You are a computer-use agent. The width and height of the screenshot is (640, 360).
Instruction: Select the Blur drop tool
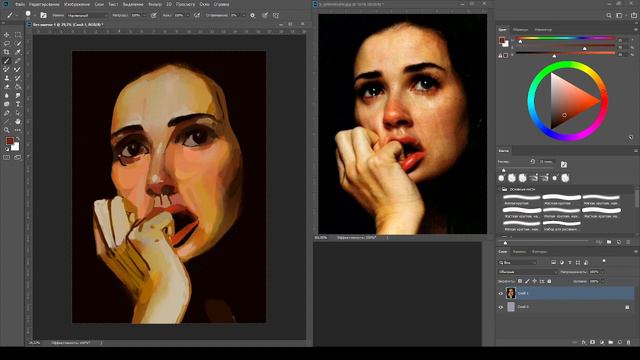[7, 95]
